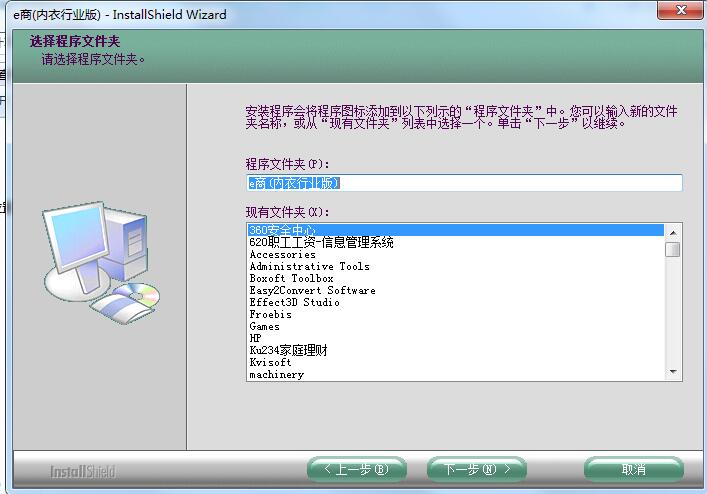
Task: Pick Froebis folder from list
Action: click(x=455, y=315)
